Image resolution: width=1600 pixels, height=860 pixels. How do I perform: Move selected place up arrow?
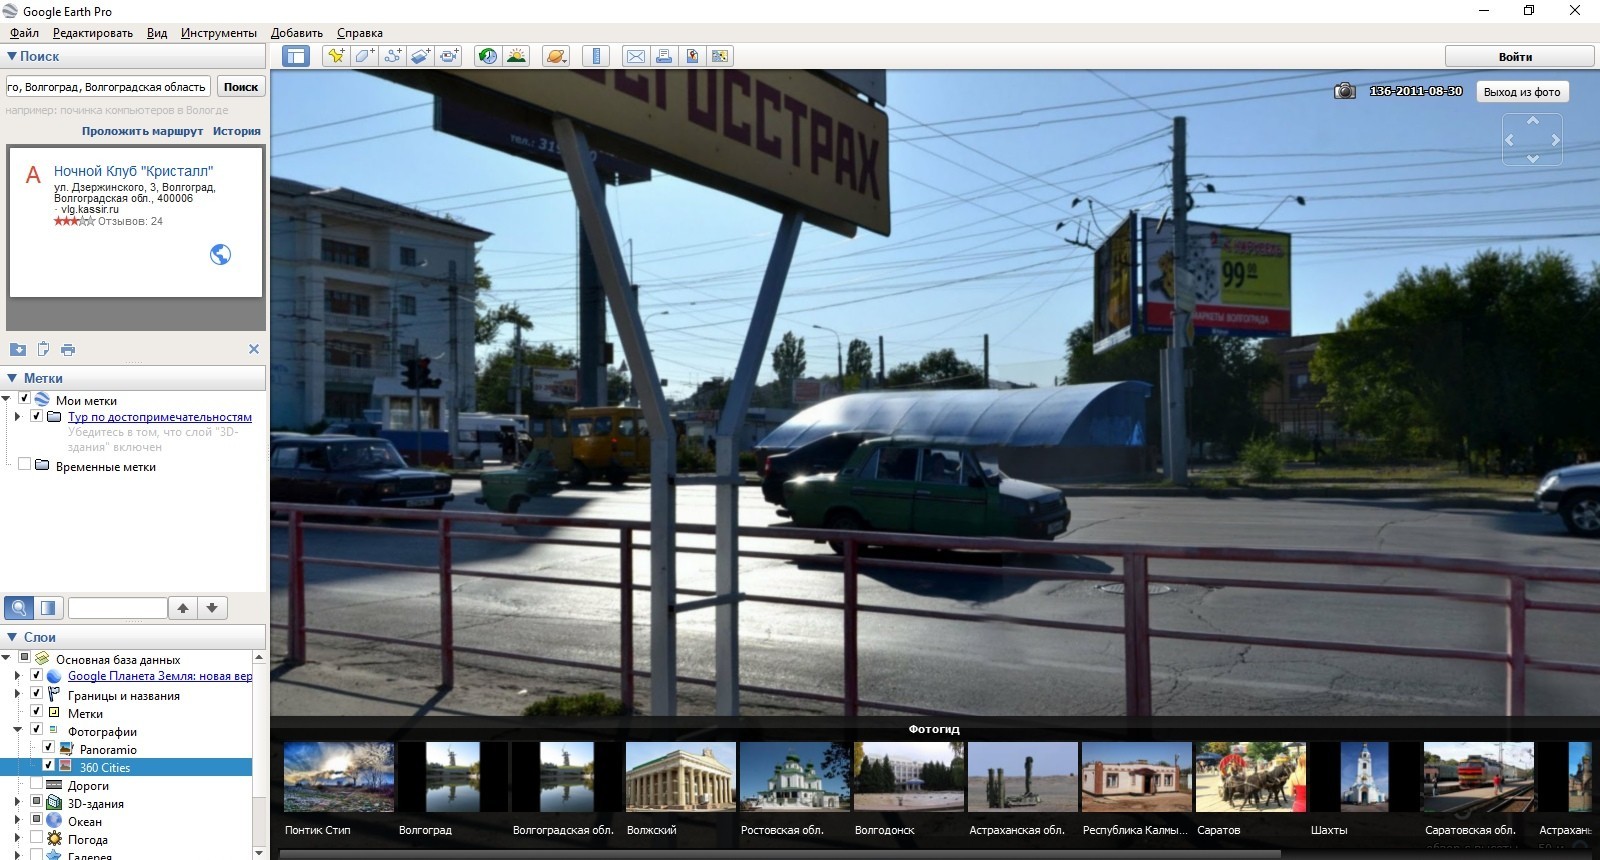183,607
